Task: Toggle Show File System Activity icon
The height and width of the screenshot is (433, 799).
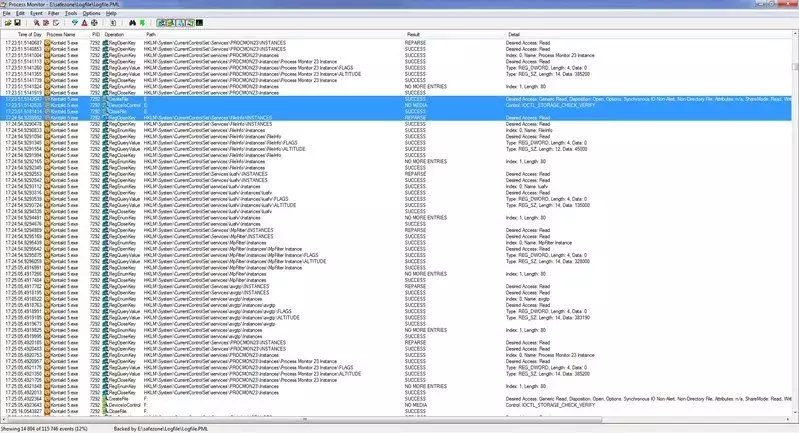Action: pyautogui.click(x=170, y=23)
